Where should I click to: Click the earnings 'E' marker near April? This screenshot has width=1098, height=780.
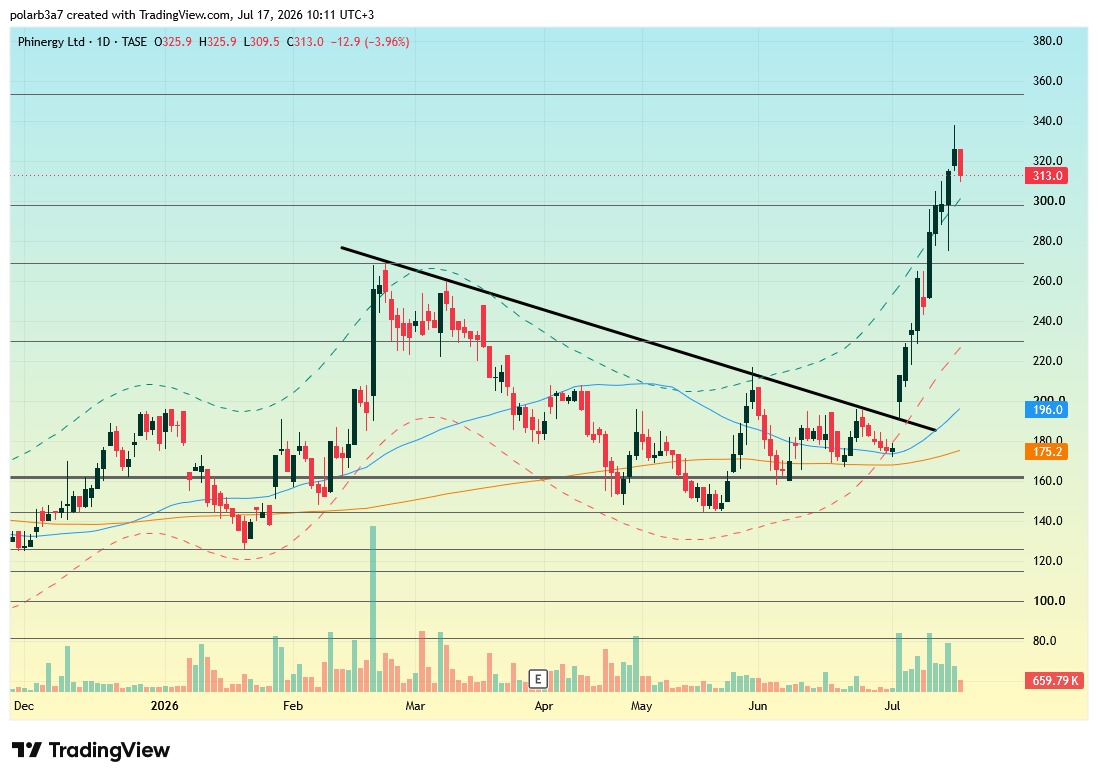[538, 678]
